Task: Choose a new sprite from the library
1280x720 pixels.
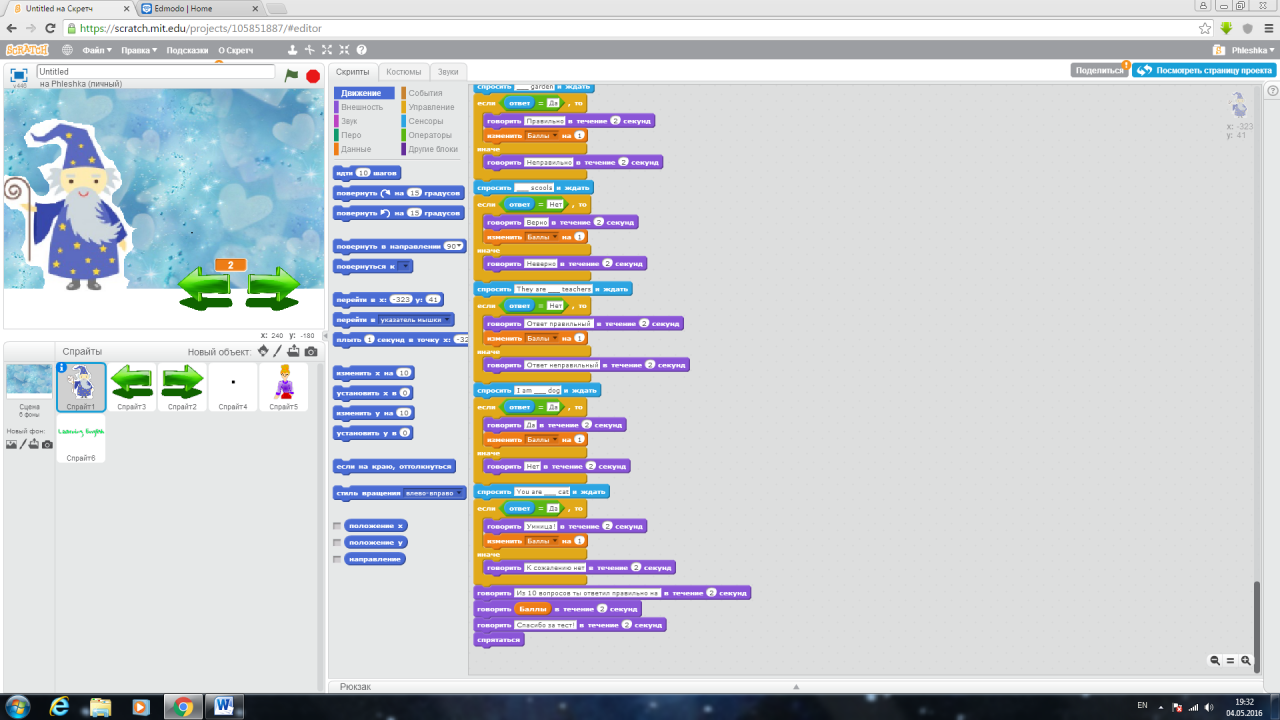Action: coord(263,351)
